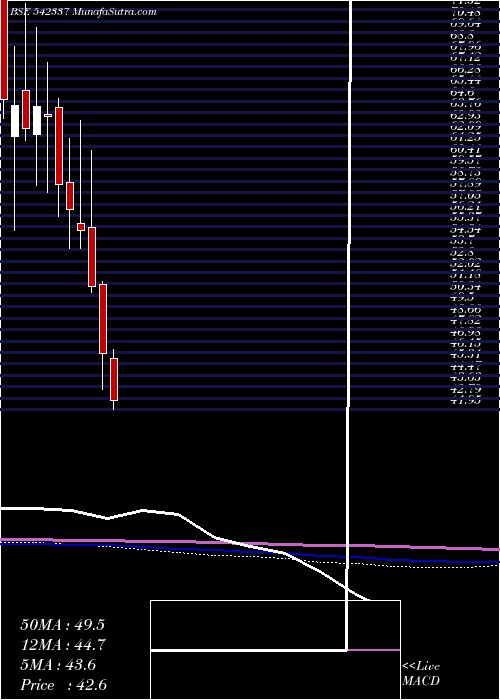The image size is (500, 700).
Task: Click the Price : 42.6 value
Action: point(63,685)
